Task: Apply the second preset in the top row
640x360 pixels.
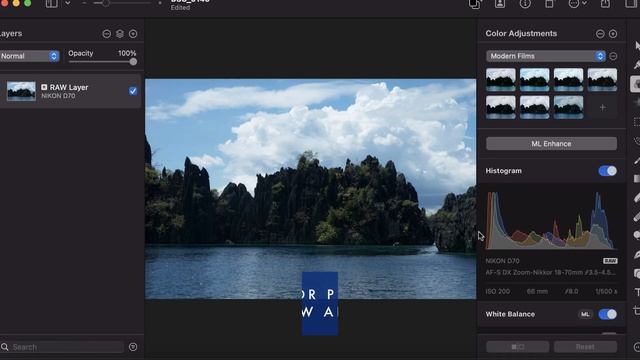Action: click(x=535, y=79)
